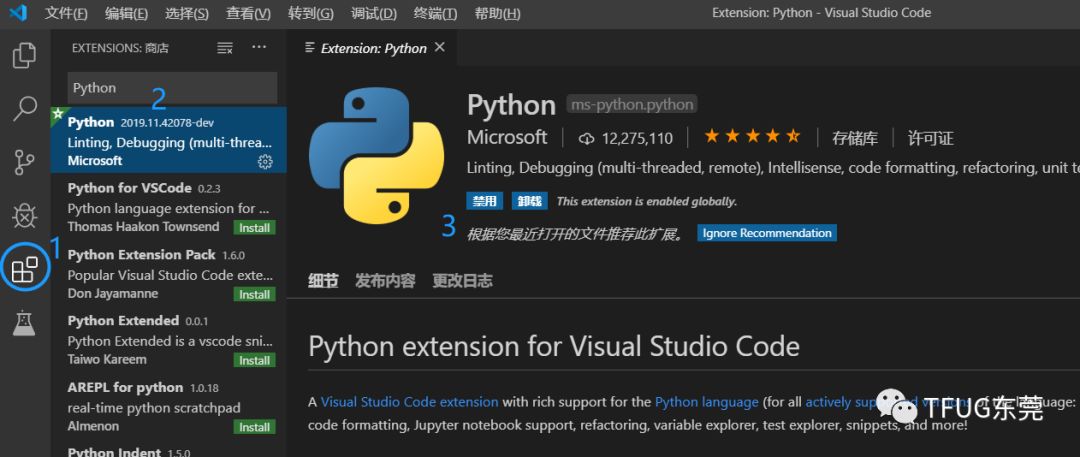Switch to the 发布内容 tab
1080x457 pixels.
(385, 281)
